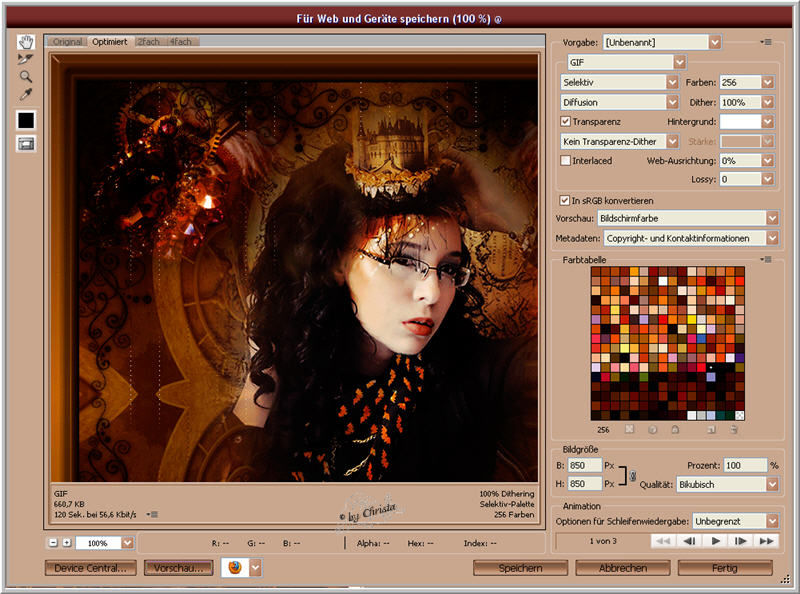Select the Slice Select tool
This screenshot has height=594, width=800.
click(x=26, y=59)
